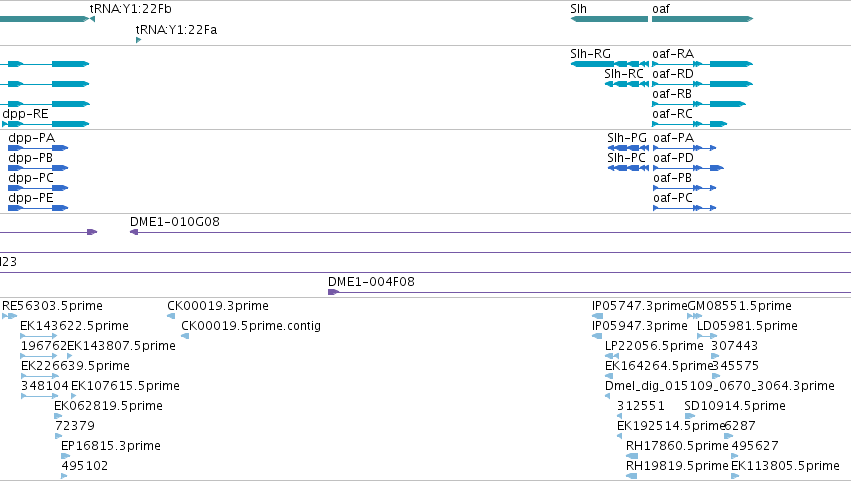851x481 pixels.
Task: Click the tRNA:Y1:22Fa gene label
Action: 176,30
